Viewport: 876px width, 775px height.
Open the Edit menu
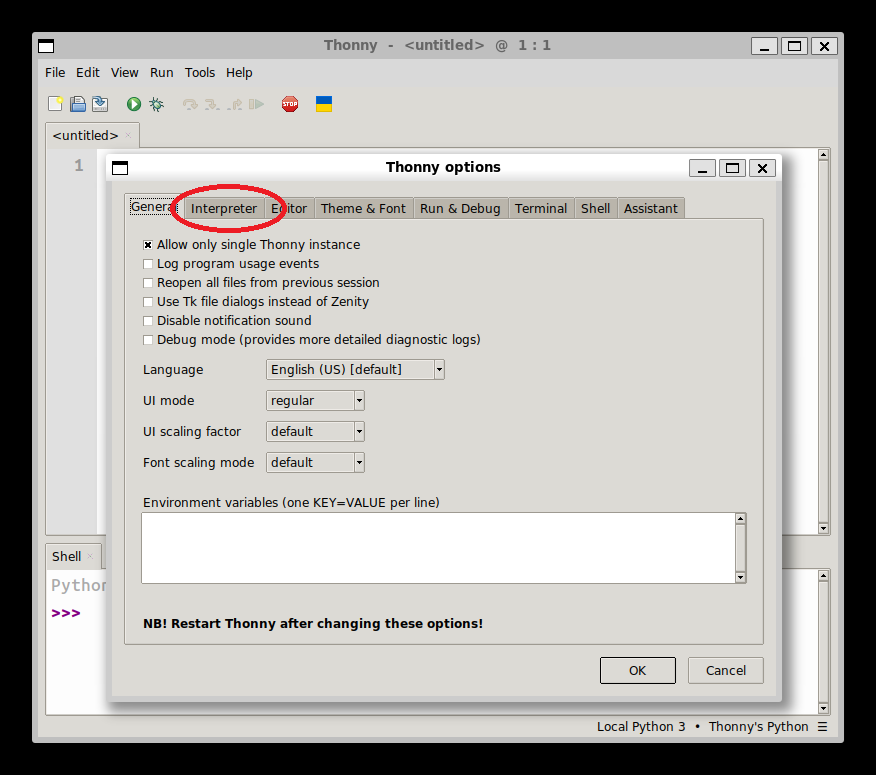coord(88,73)
